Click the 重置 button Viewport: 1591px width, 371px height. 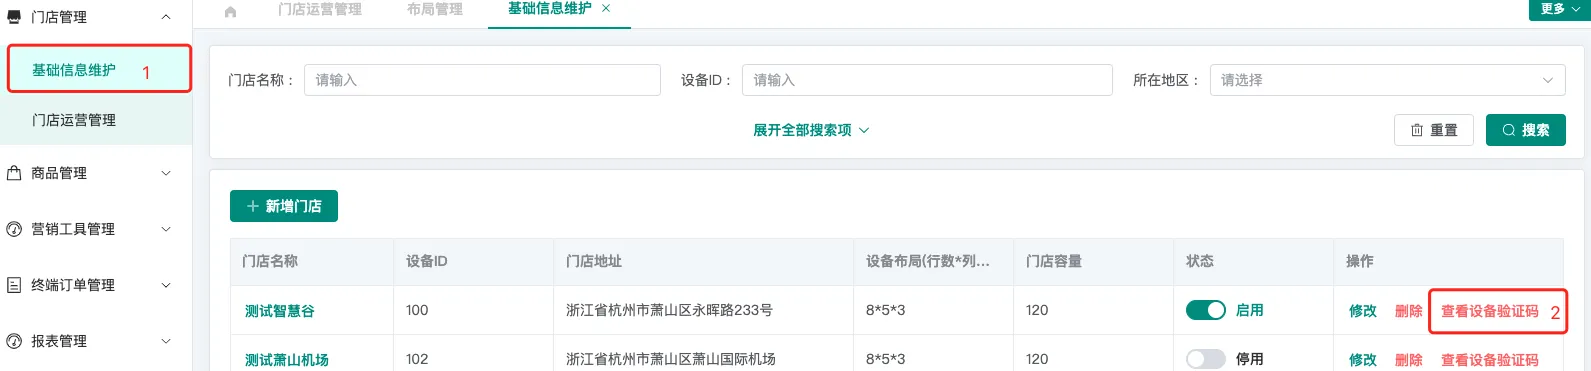(1434, 130)
